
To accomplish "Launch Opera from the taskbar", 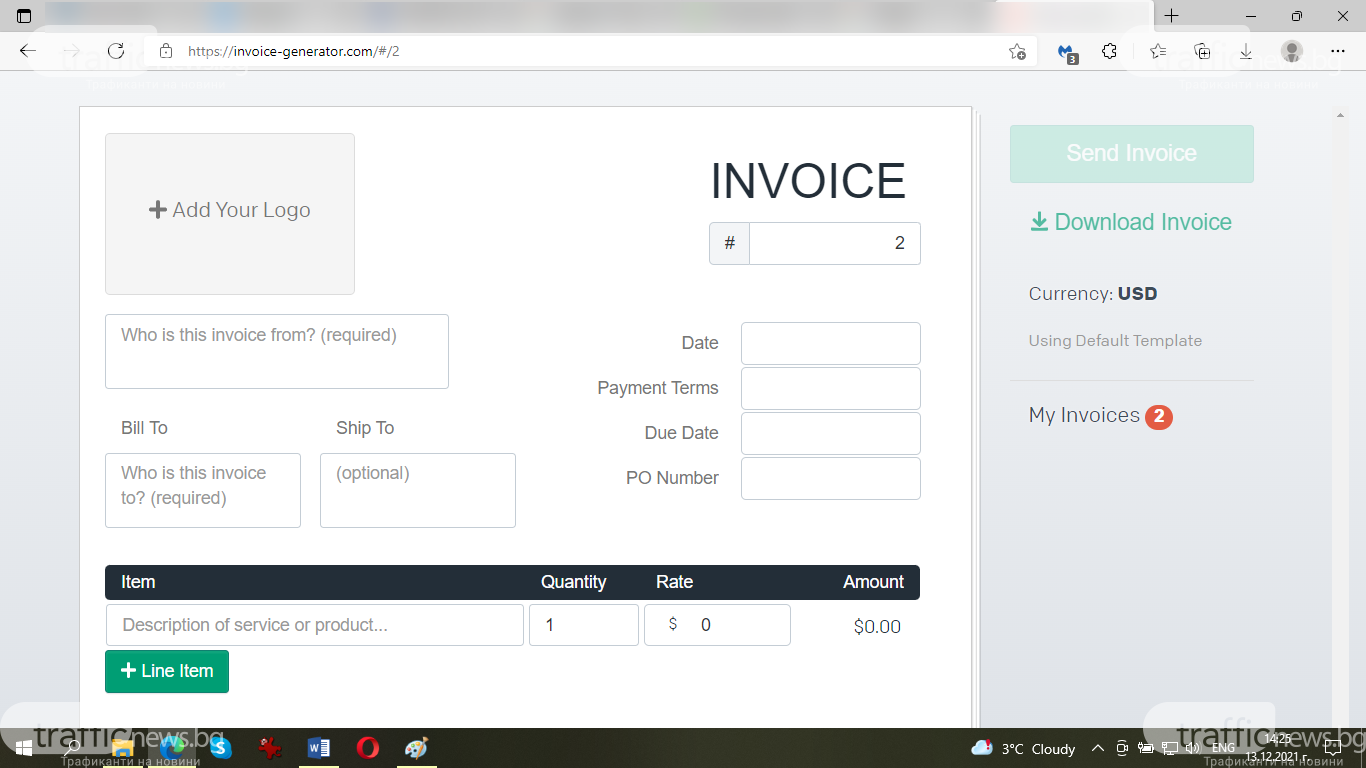I will 368,748.
